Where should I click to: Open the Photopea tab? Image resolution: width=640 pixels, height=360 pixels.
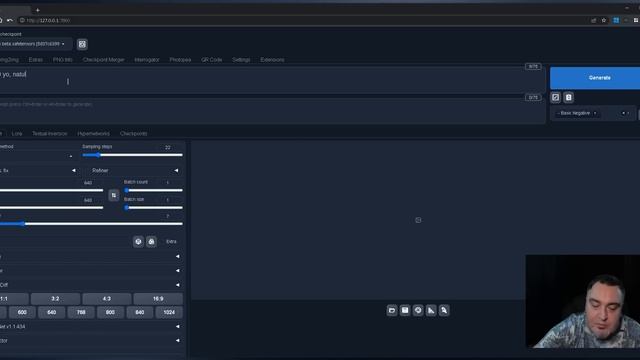180,60
